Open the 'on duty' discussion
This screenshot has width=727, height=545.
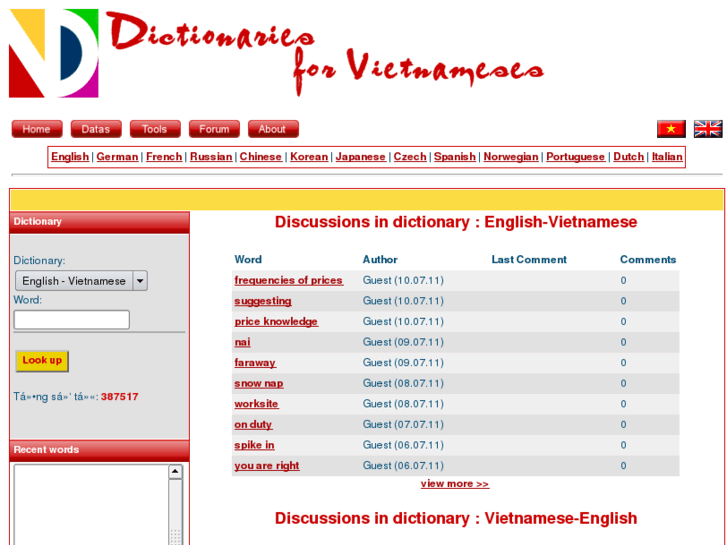(253, 424)
